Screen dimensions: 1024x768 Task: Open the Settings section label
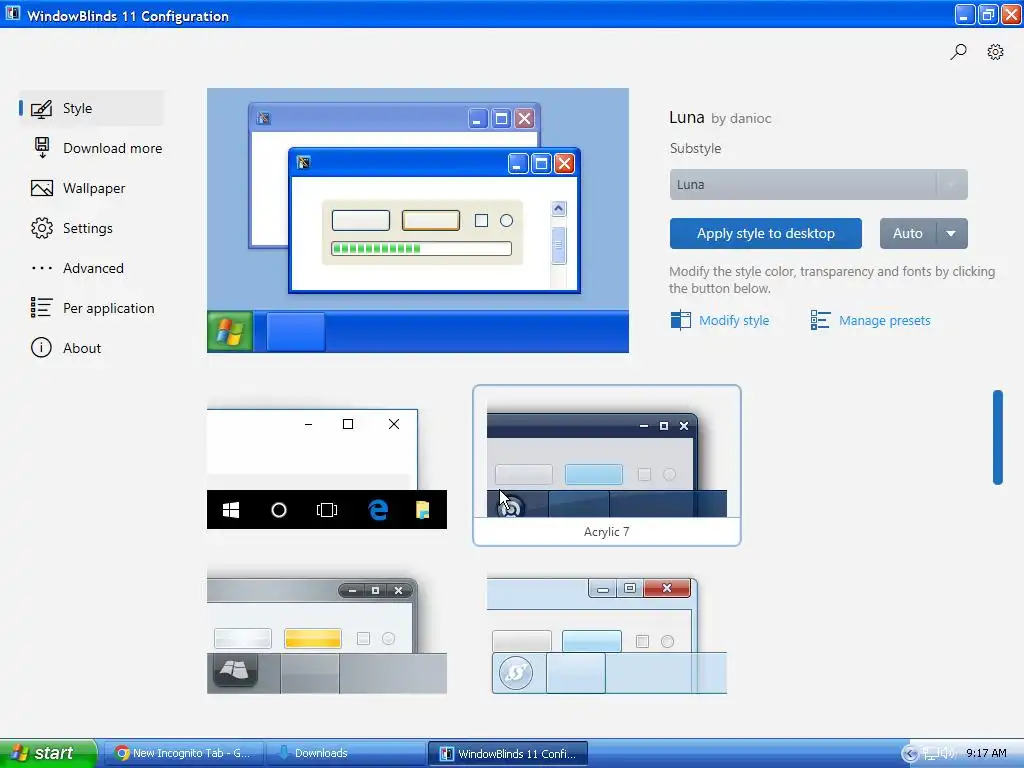point(88,228)
